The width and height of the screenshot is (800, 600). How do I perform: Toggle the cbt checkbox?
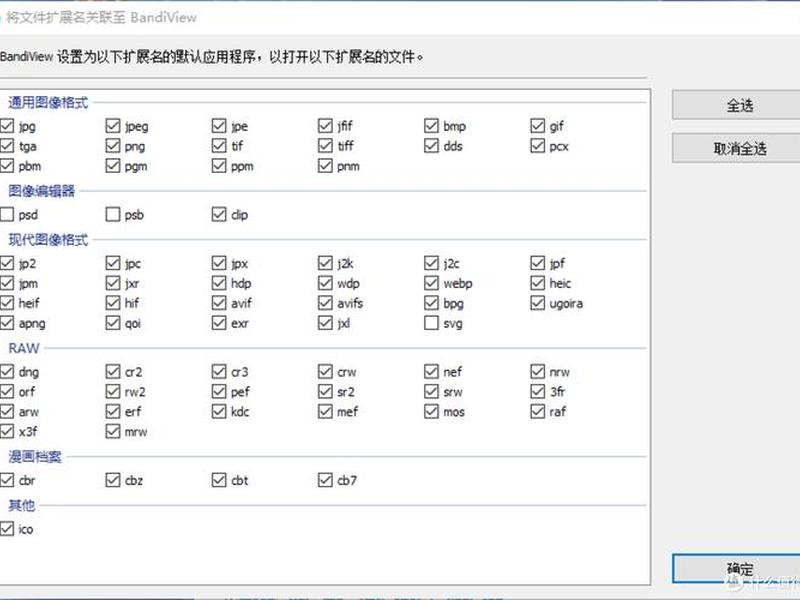(x=219, y=480)
